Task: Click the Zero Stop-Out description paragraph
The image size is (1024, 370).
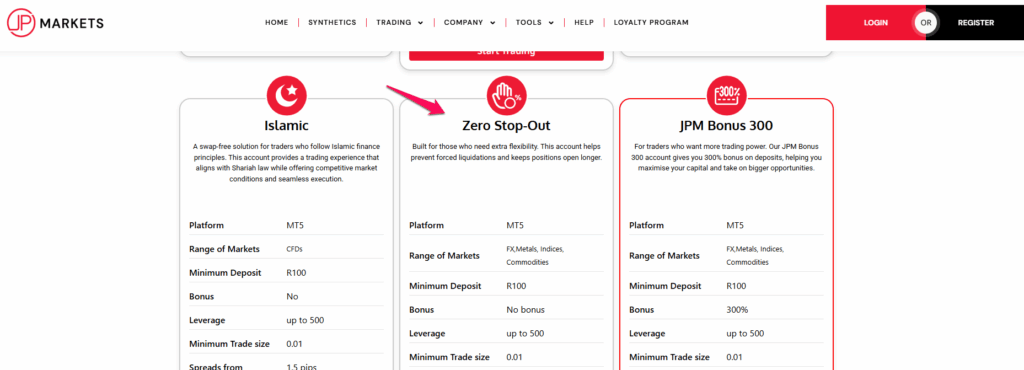Action: tap(506, 152)
